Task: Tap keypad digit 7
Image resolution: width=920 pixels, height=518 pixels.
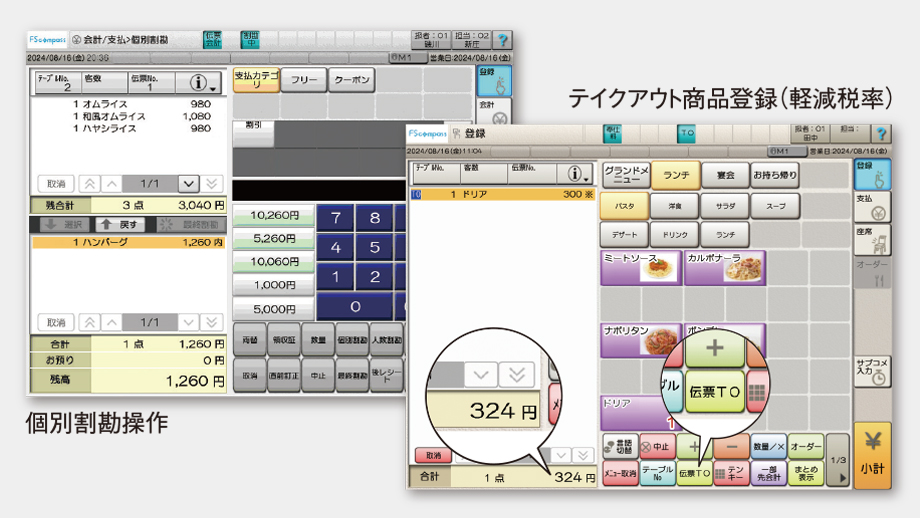Action: 336,218
